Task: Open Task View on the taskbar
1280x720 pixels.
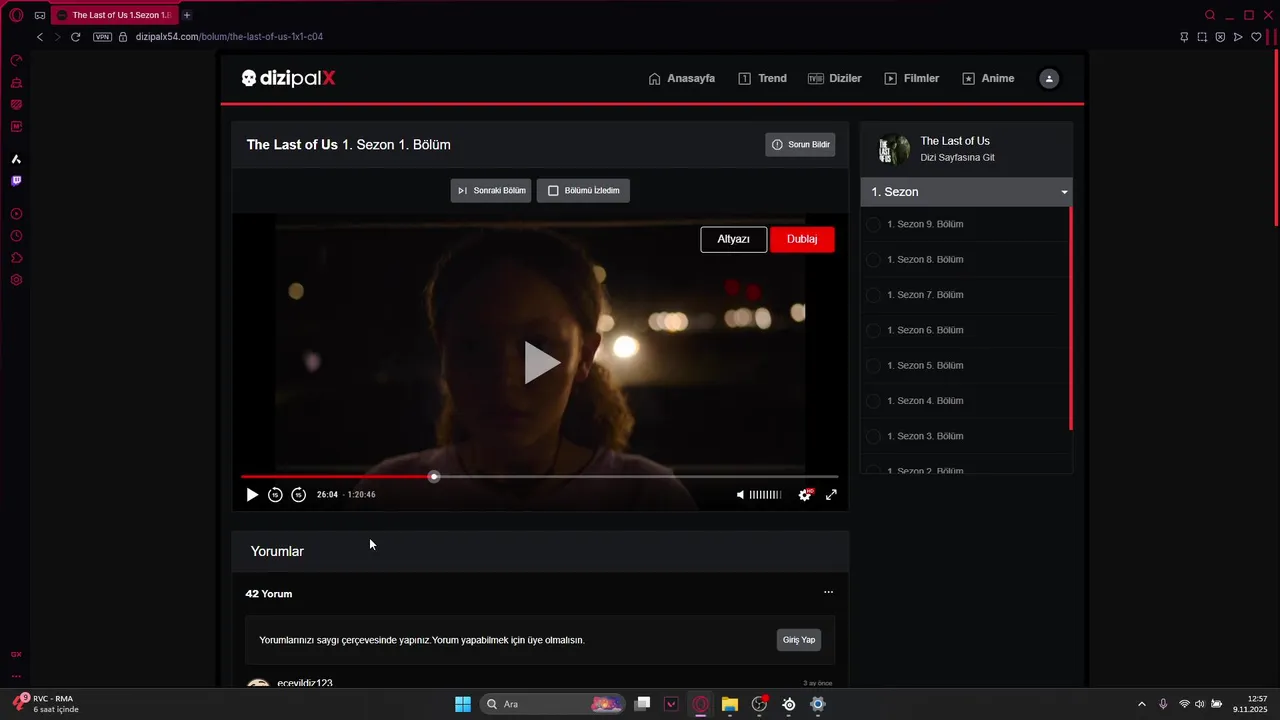Action: coord(643,704)
